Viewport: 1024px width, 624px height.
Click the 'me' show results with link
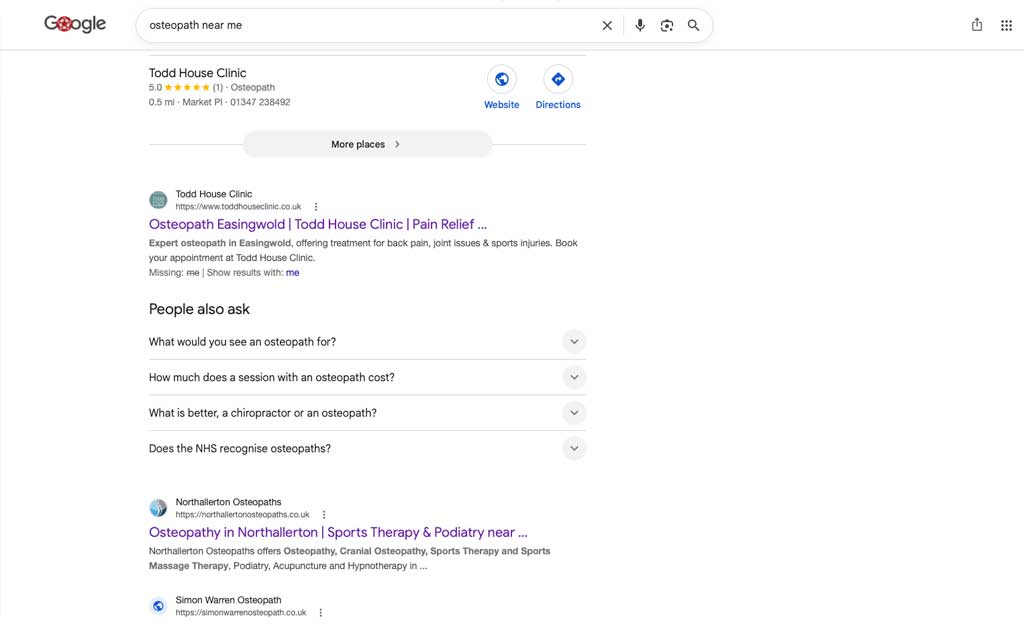pos(293,273)
